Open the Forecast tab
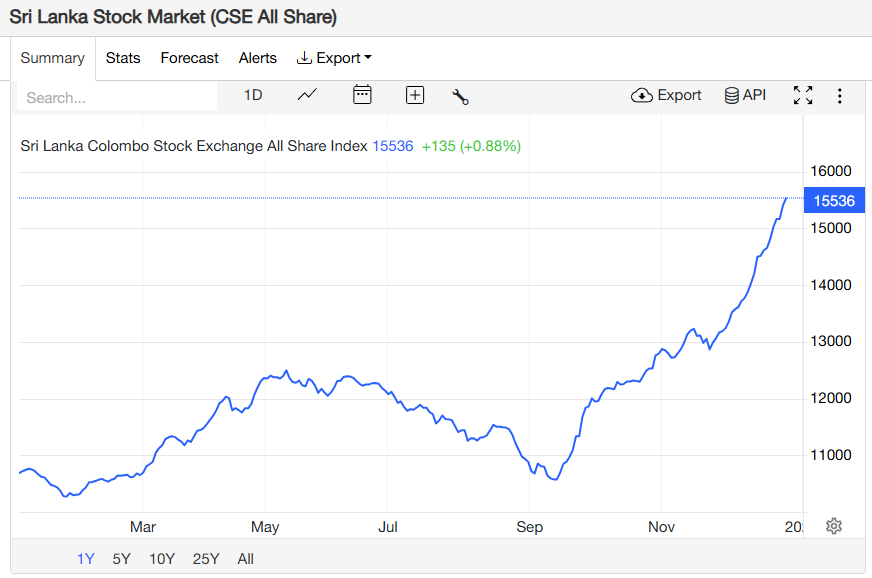Screen dimensions: 872x578 (x=189, y=58)
